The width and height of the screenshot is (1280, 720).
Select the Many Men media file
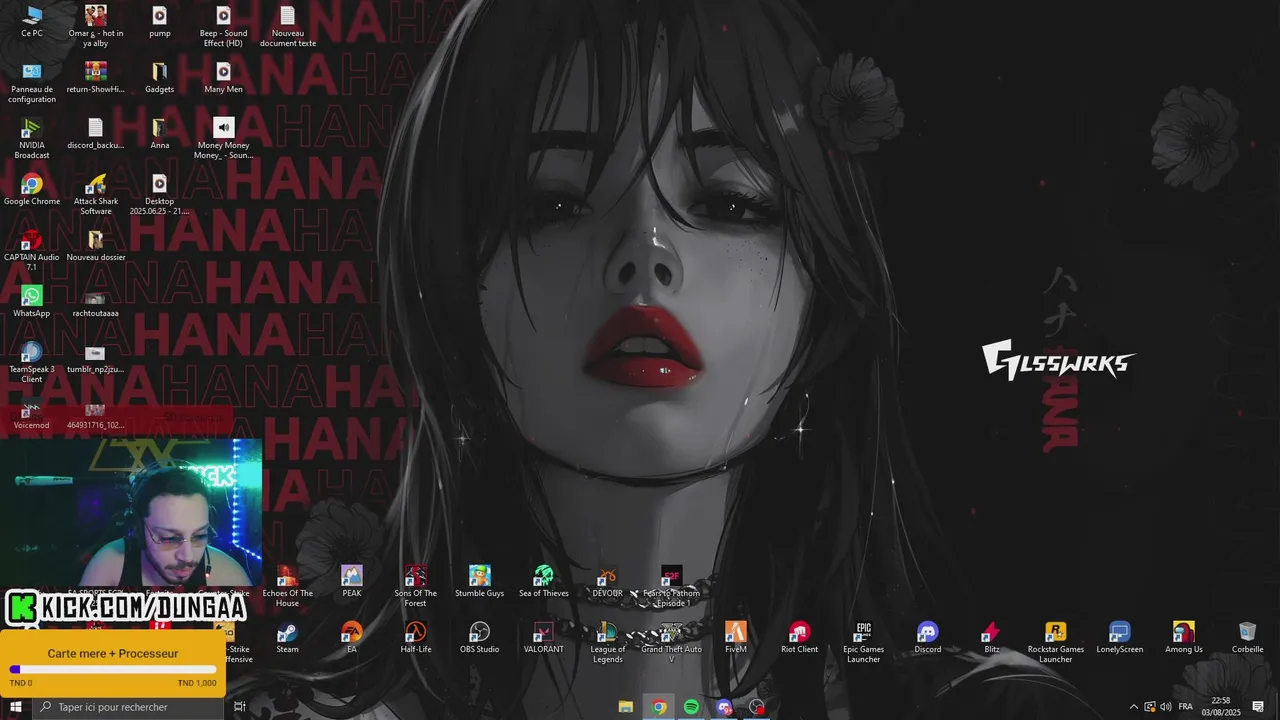(223, 78)
